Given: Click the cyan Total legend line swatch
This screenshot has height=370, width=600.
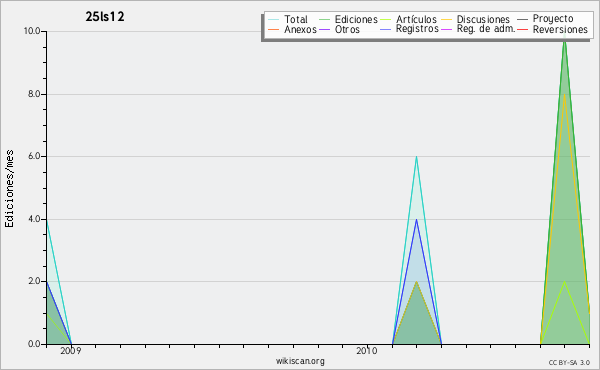Looking at the screenshot, I should click(274, 19).
